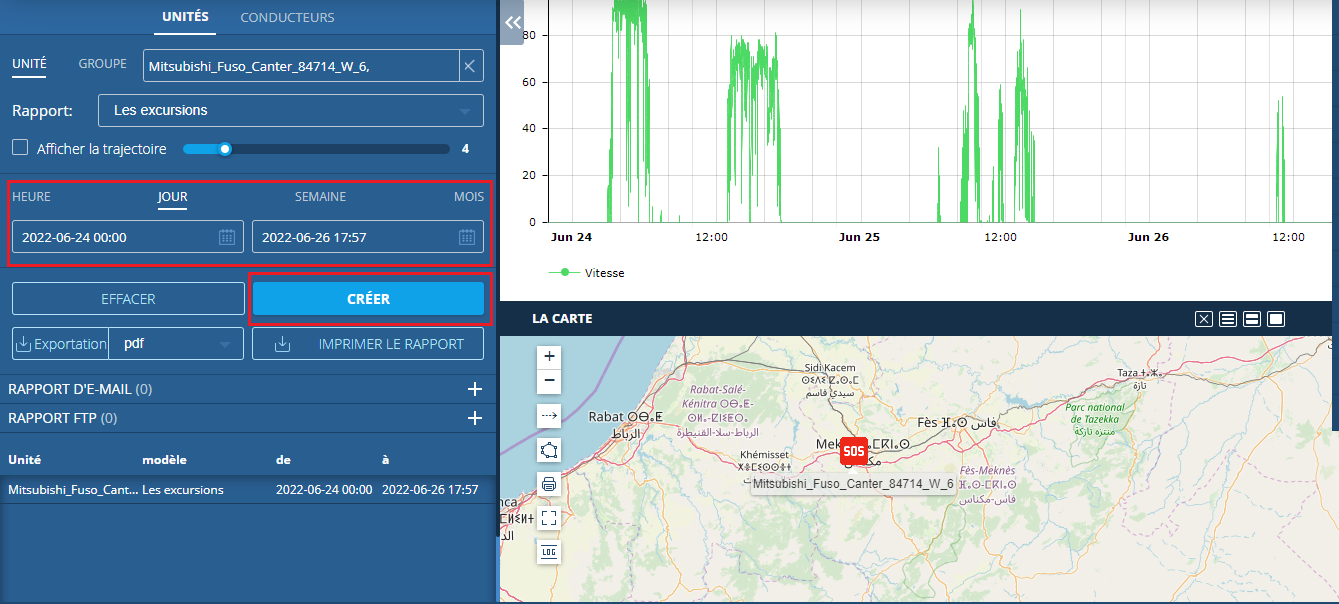Enable the Afficher la trajectoire checkbox

[x=20, y=148]
